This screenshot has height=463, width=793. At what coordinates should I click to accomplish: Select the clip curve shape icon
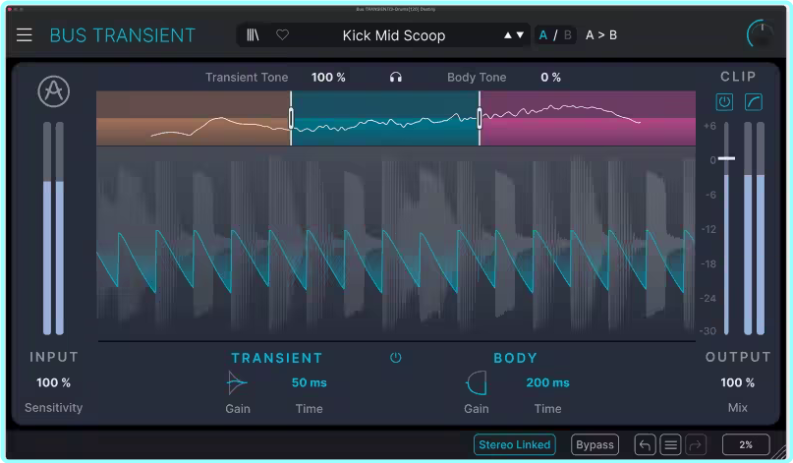[x=753, y=102]
